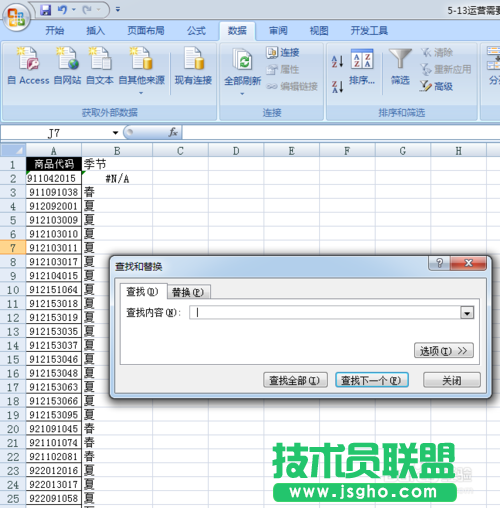Expand find options with 选项 button

444,351
